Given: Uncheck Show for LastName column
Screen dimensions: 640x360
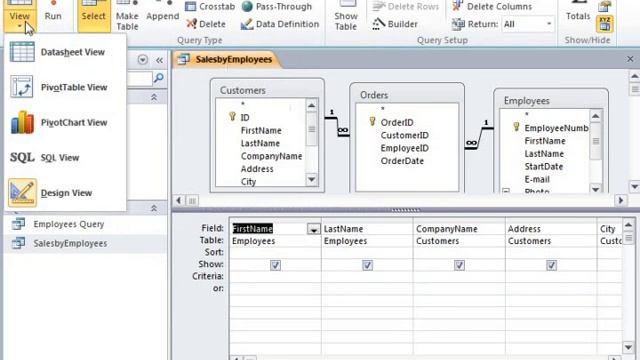Looking at the screenshot, I should tap(367, 265).
